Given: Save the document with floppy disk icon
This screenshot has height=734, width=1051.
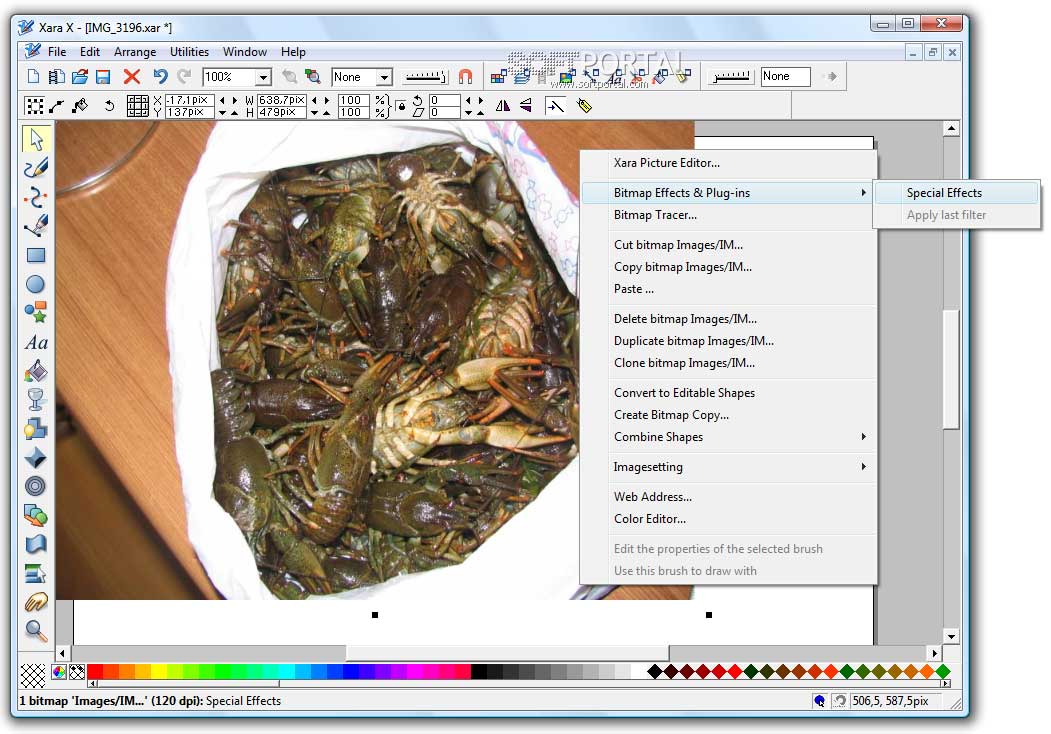Looking at the screenshot, I should coord(103,77).
